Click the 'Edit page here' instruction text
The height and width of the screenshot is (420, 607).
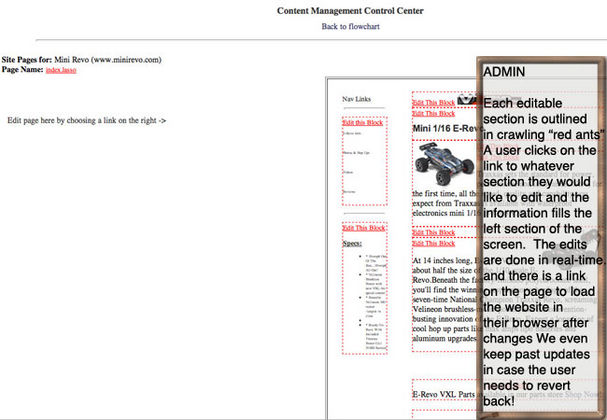[x=87, y=120]
